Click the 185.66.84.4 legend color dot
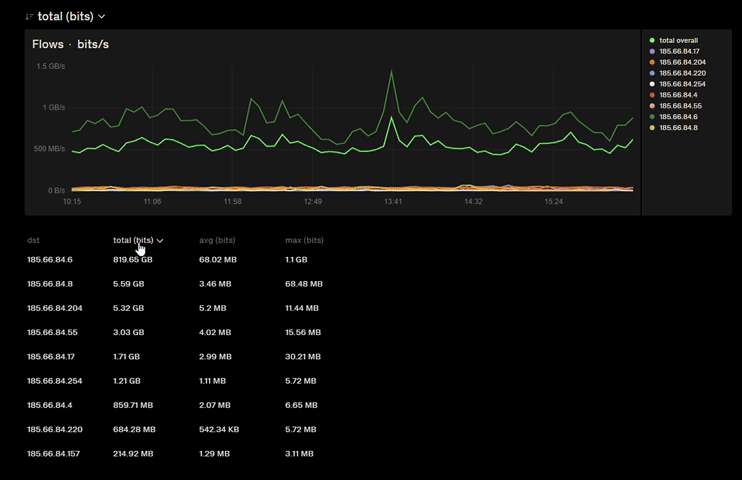The image size is (742, 480). (653, 96)
